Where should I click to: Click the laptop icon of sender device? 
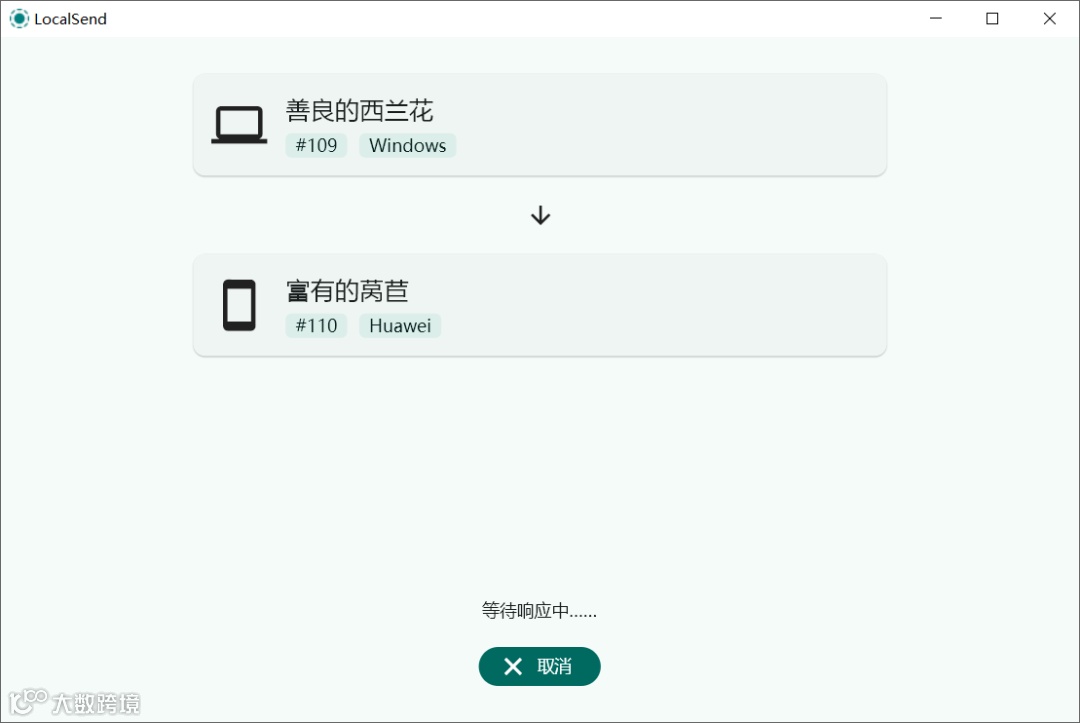click(239, 125)
